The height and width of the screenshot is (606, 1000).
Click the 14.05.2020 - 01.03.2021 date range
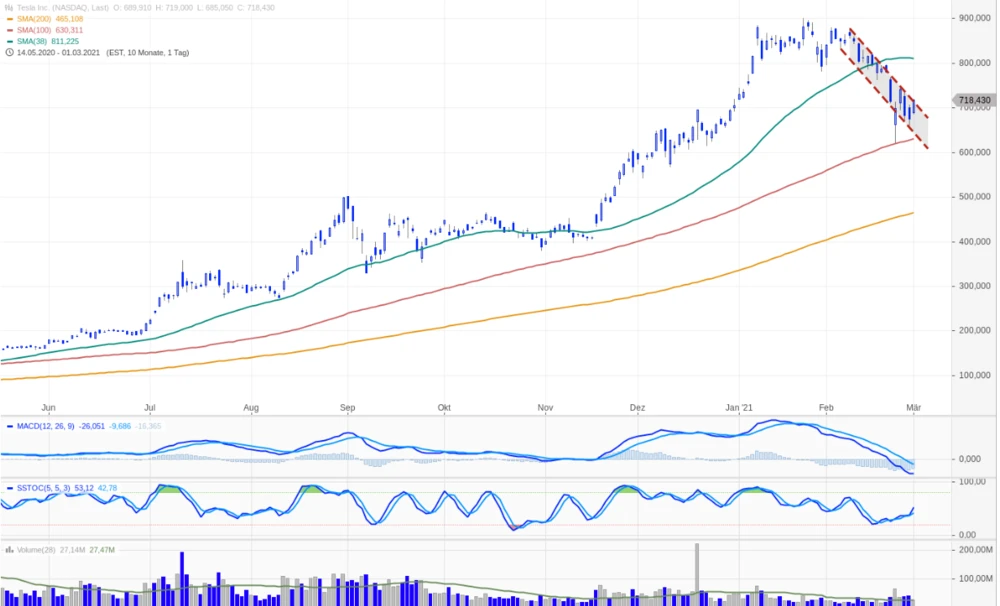58,52
